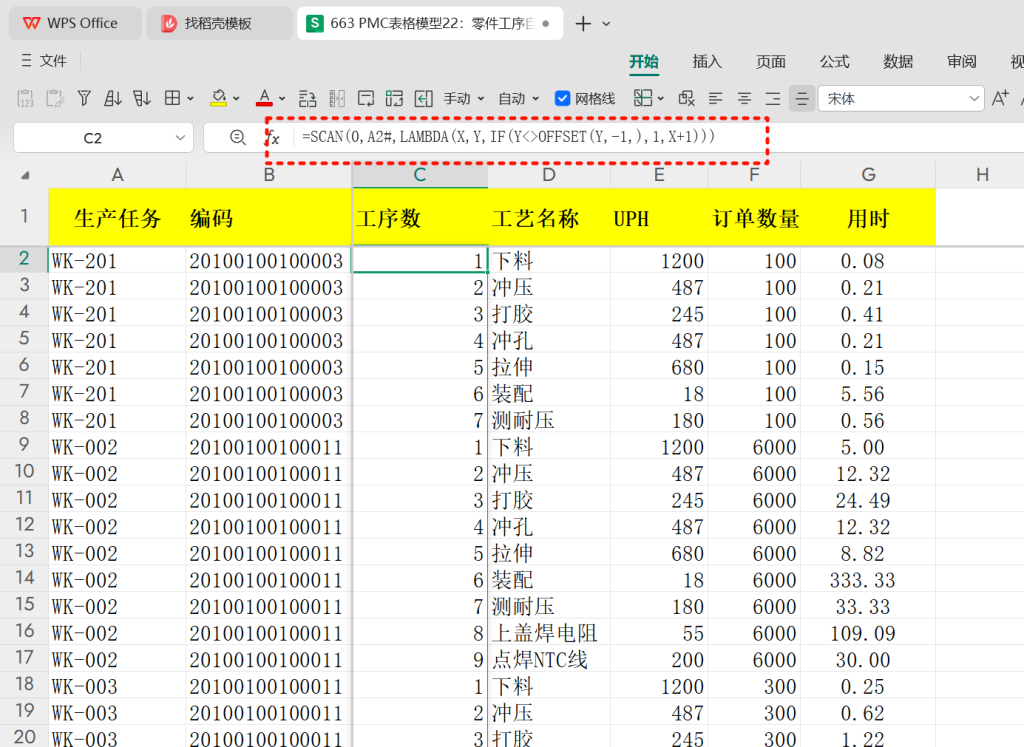Switch to the WPS Office home tab
The width and height of the screenshot is (1024, 747).
click(x=75, y=24)
